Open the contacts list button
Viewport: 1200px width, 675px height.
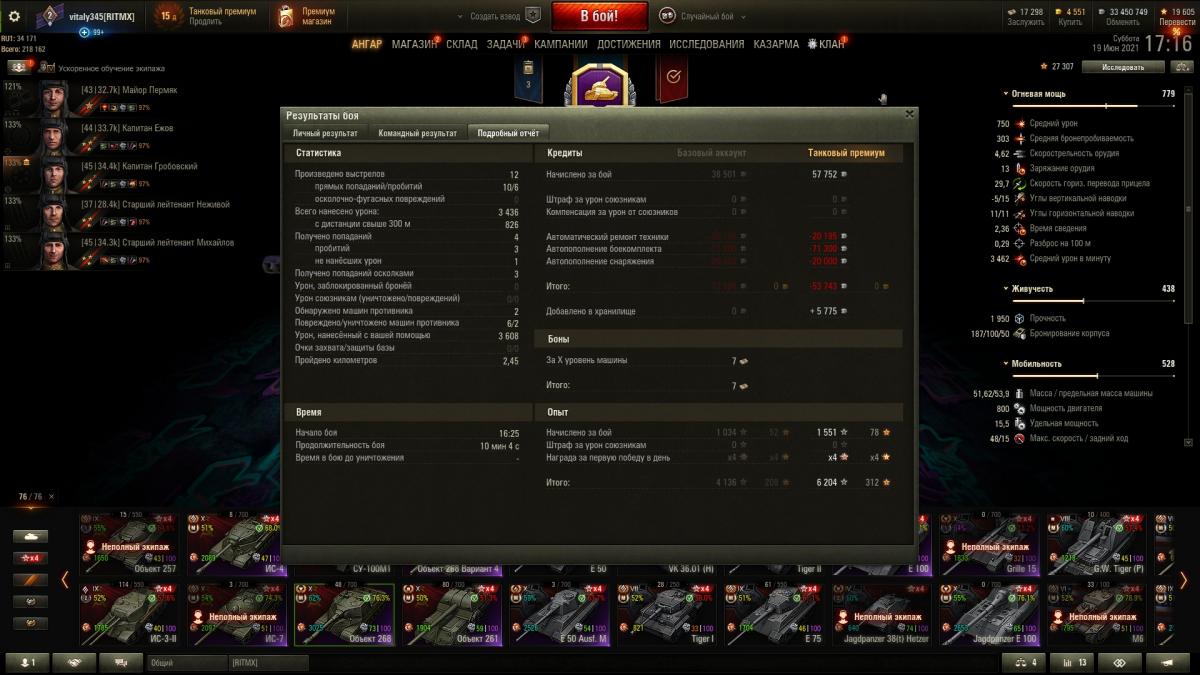[x=28, y=662]
